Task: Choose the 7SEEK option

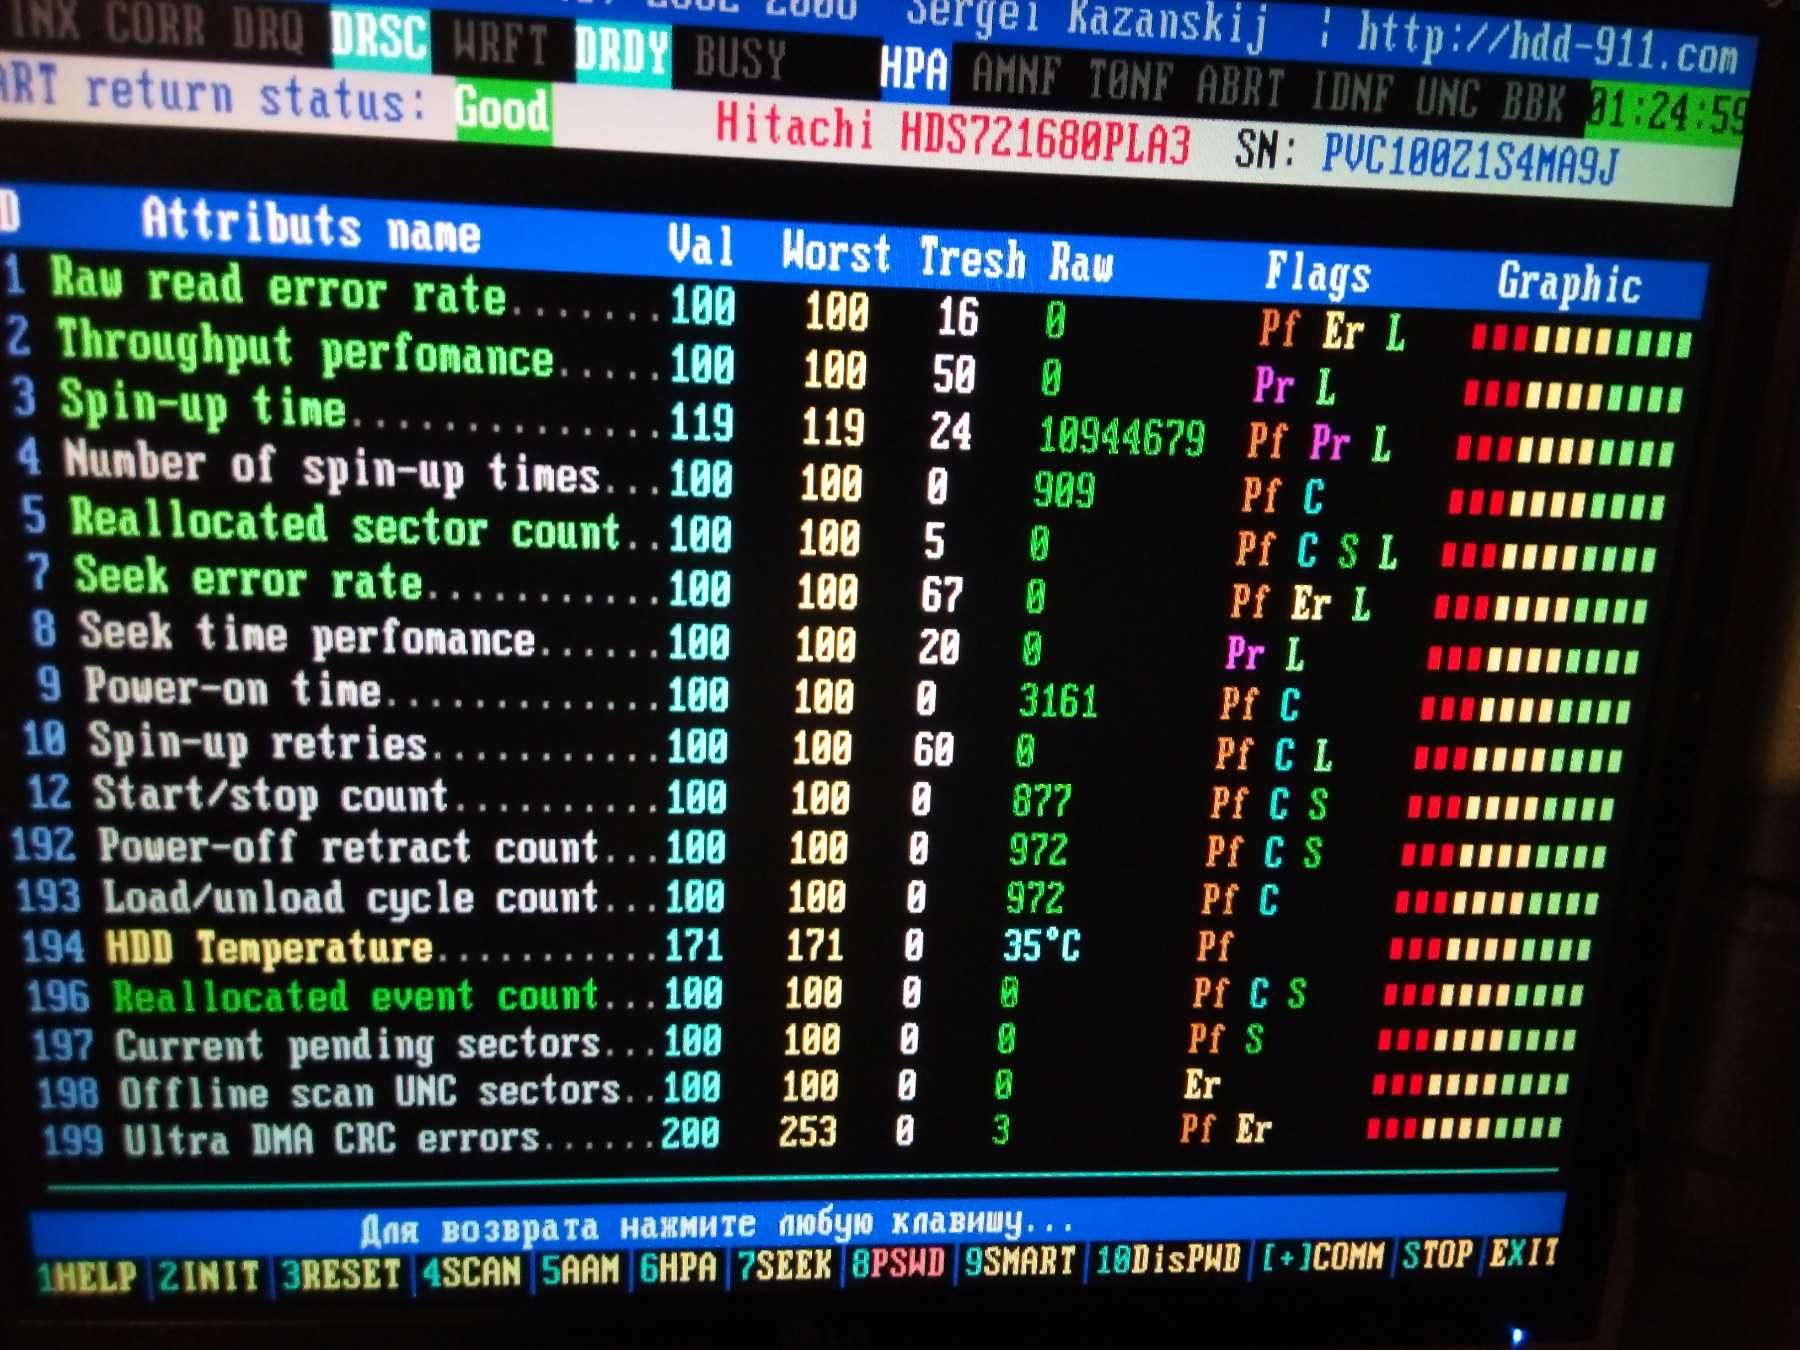Action: (x=784, y=1265)
